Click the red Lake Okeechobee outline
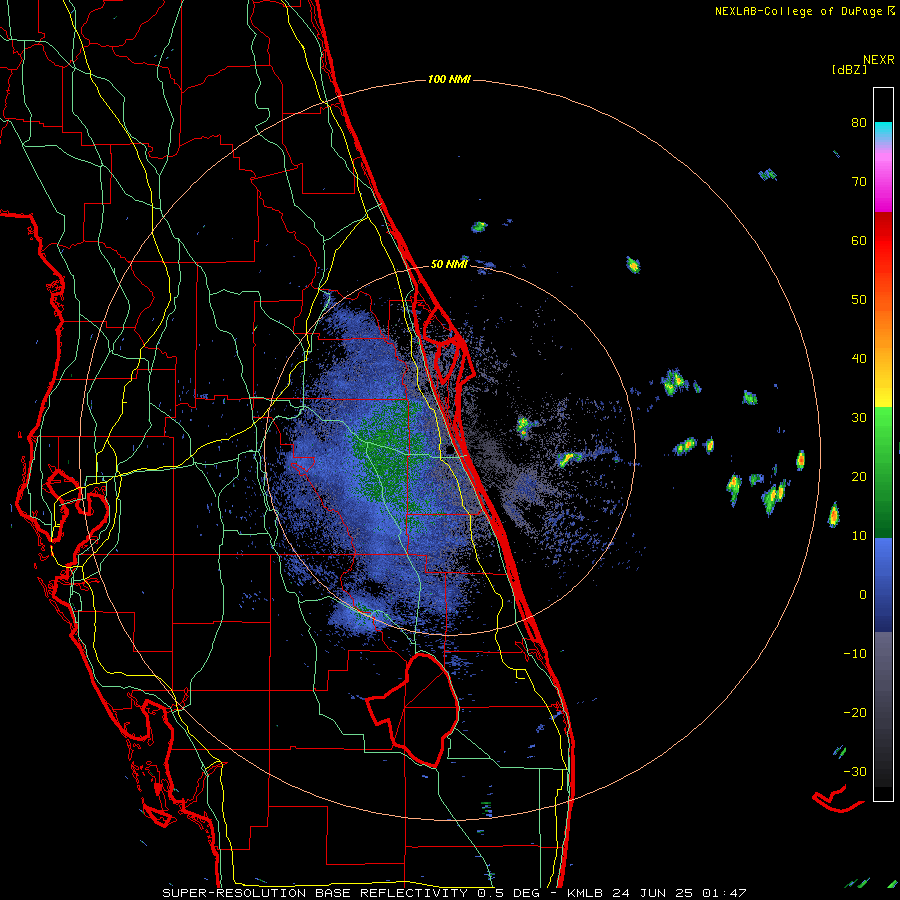900x900 pixels. (413, 710)
